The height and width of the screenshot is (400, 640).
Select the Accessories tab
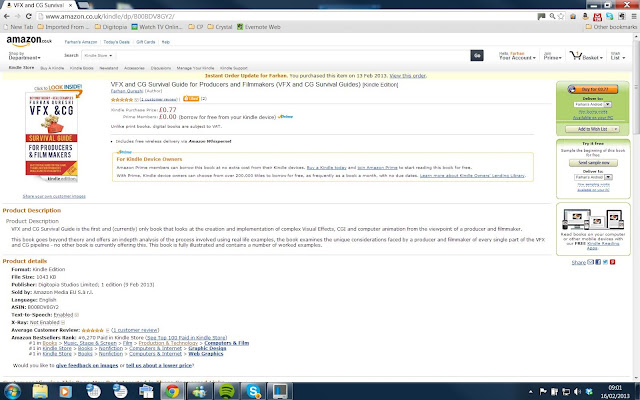tap(134, 68)
